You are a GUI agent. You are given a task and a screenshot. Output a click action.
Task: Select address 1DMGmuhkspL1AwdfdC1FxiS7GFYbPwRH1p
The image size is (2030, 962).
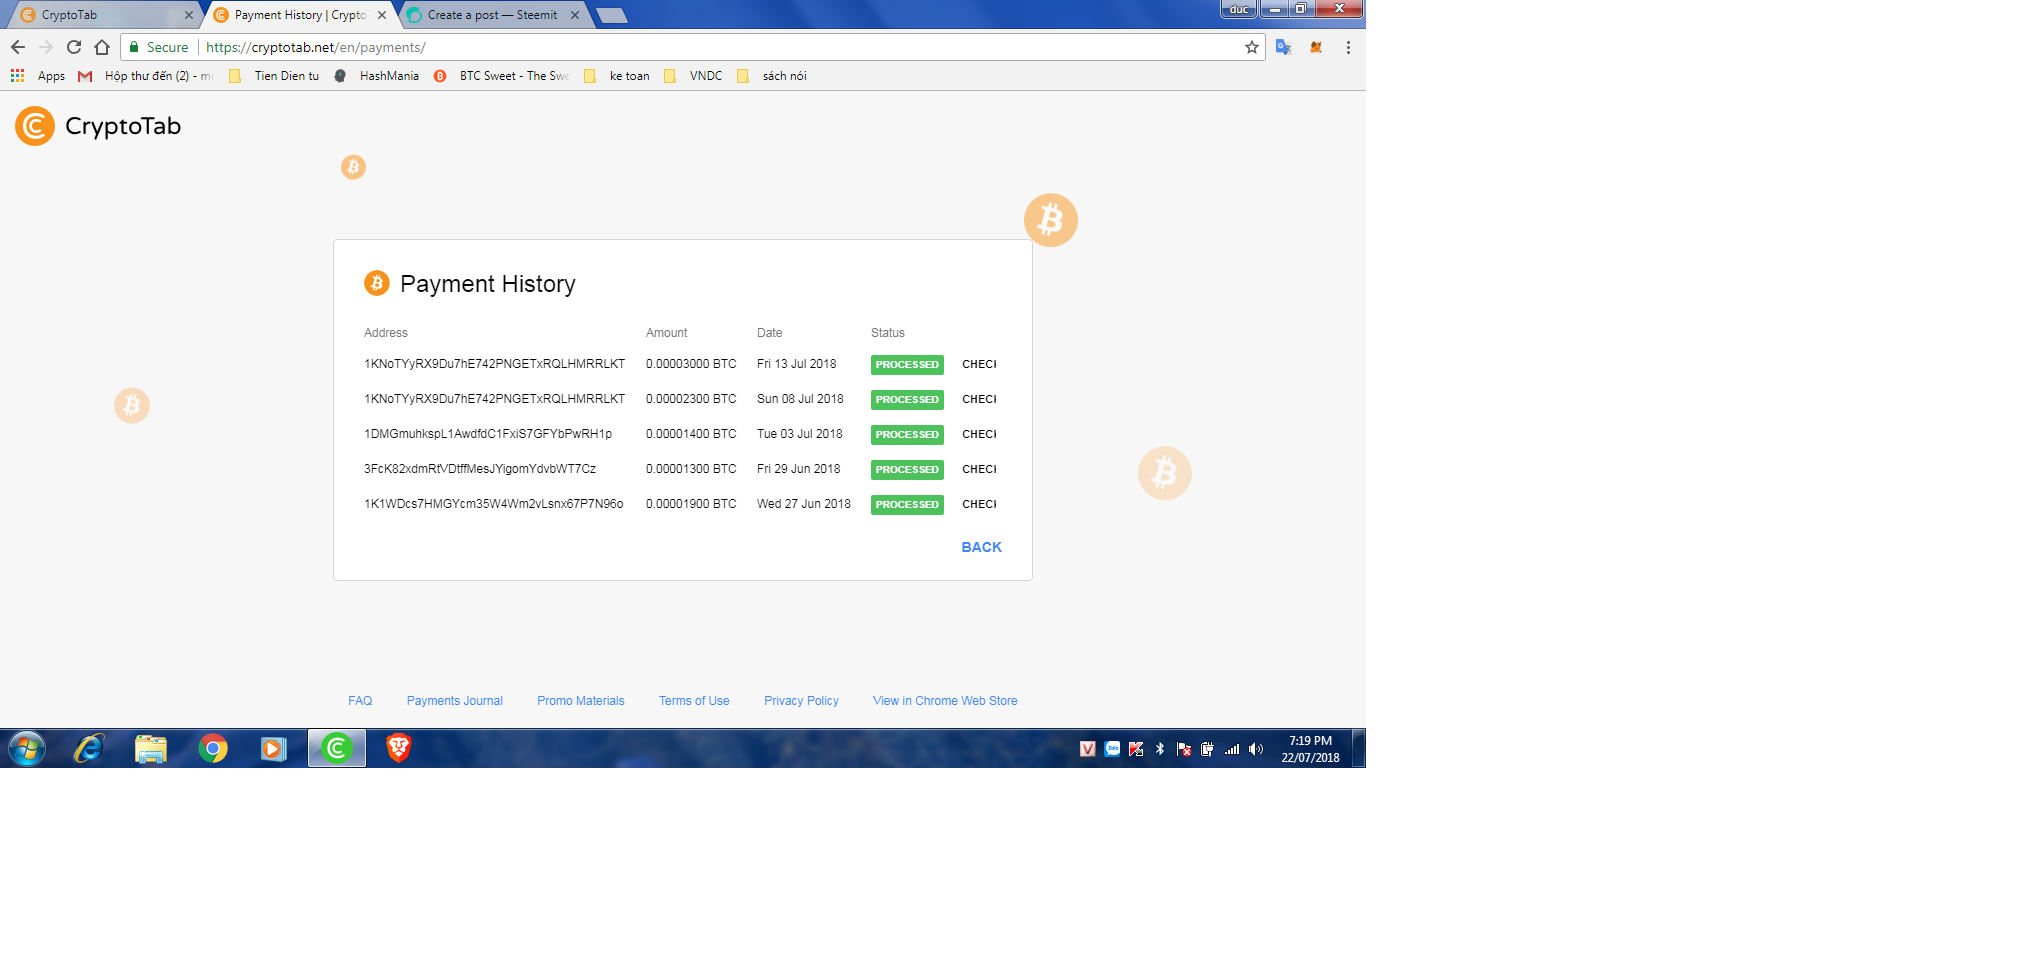[x=488, y=434]
